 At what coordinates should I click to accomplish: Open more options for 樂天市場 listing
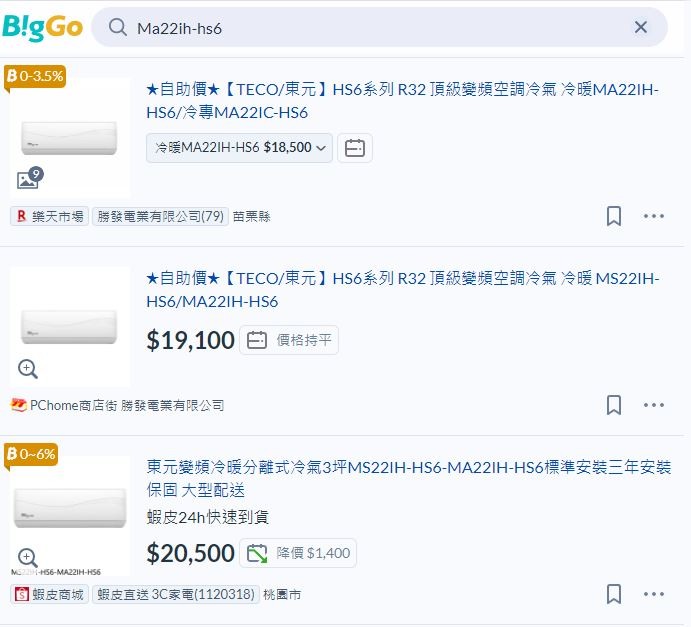click(x=654, y=216)
